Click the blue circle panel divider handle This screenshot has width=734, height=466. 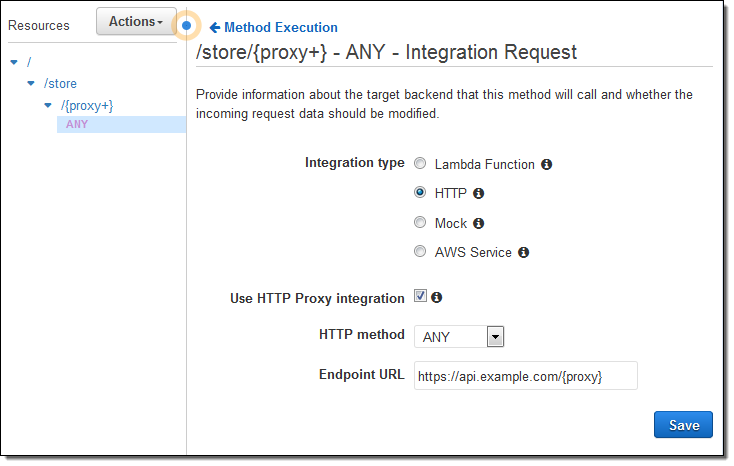(186, 26)
